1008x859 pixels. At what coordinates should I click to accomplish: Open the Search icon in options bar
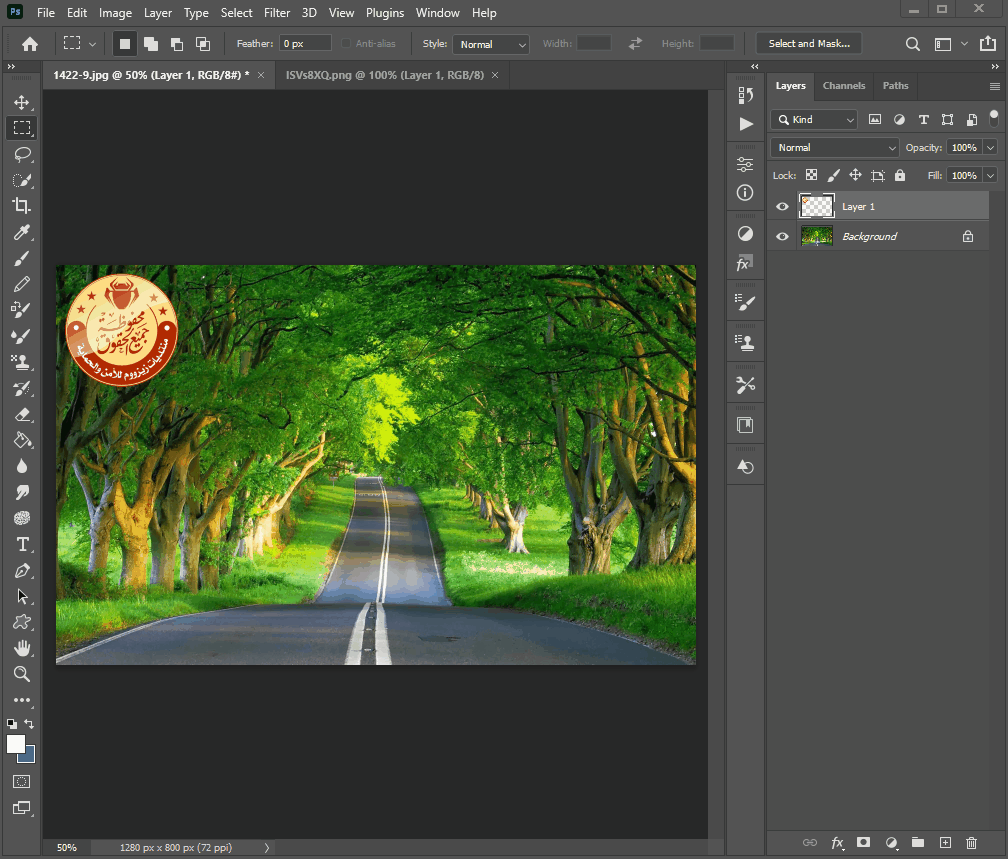coord(912,44)
